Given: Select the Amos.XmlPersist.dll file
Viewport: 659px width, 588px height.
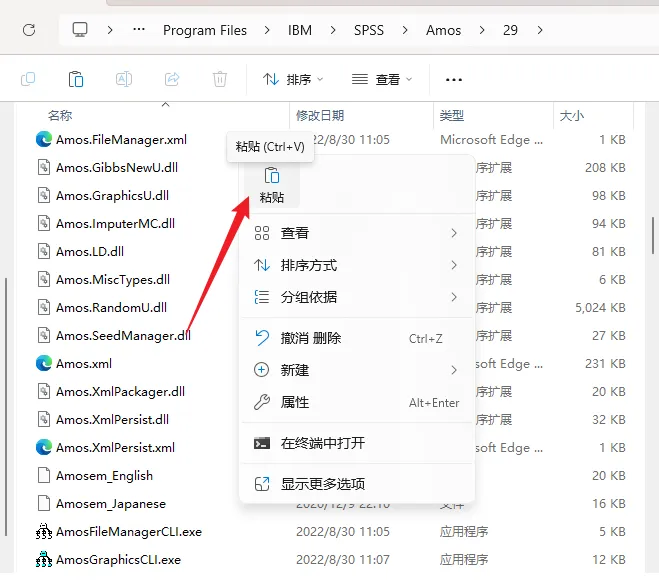Looking at the screenshot, I should [x=112, y=419].
